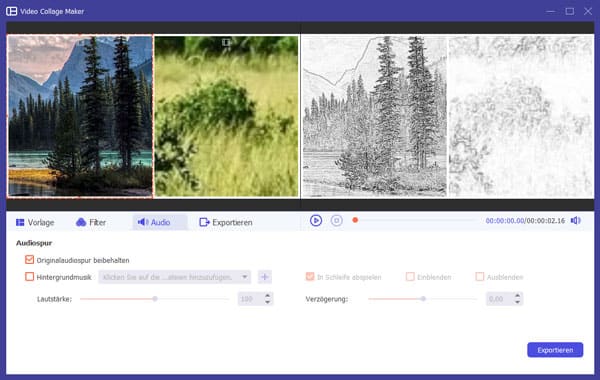Adjust the Lautstärke slider
600x380 pixels.
[x=154, y=299]
